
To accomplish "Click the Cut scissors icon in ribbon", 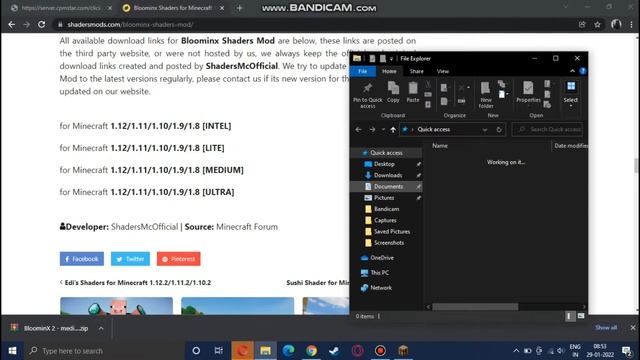I will pos(428,84).
